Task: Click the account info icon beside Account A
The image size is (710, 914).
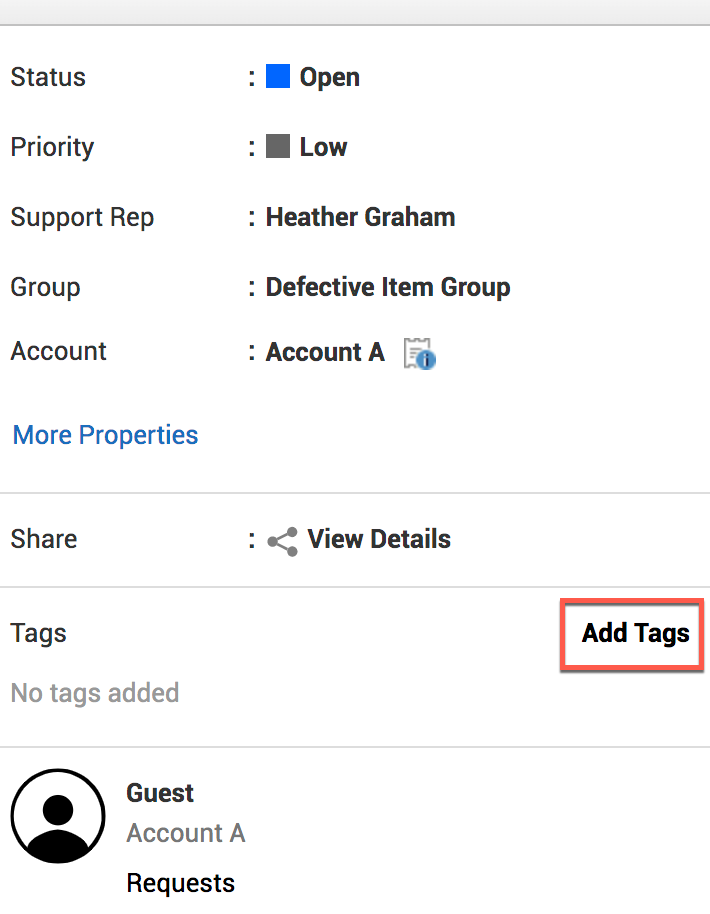Action: pos(420,353)
